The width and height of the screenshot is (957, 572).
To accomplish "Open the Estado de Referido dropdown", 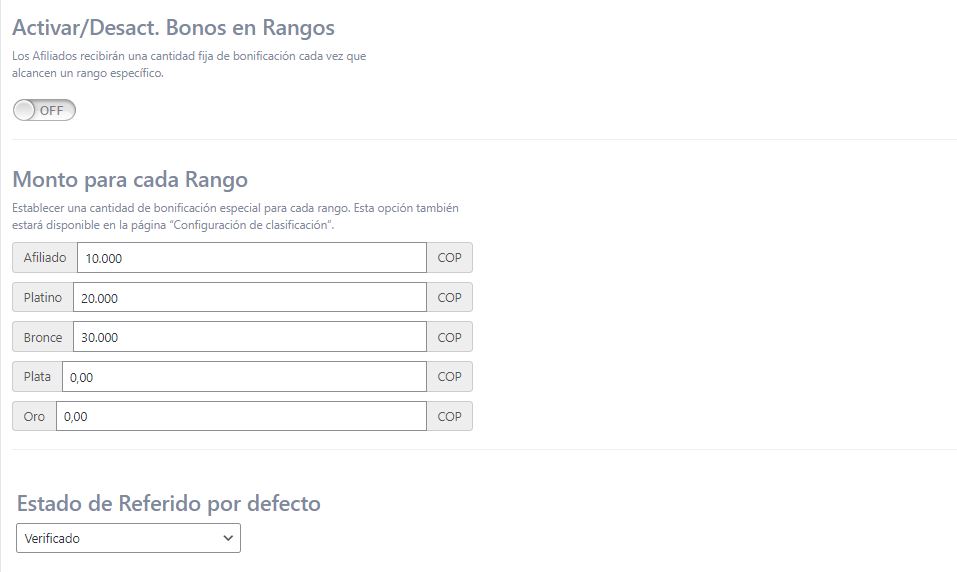I will point(129,539).
